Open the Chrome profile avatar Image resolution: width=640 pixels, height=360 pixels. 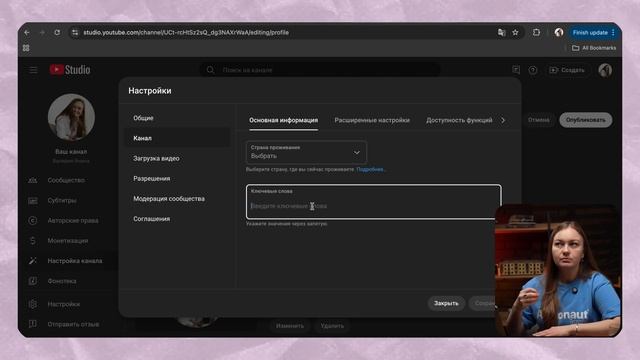[559, 32]
